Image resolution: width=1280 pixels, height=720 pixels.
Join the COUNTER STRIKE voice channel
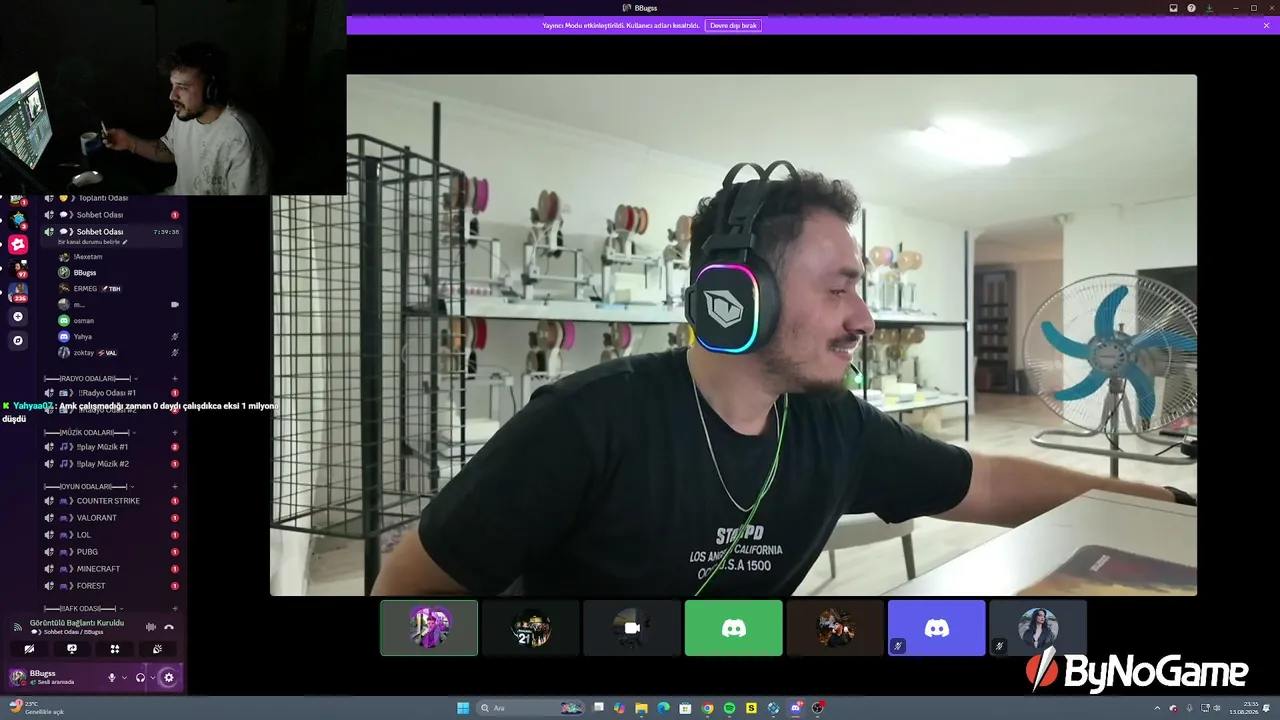[112, 501]
